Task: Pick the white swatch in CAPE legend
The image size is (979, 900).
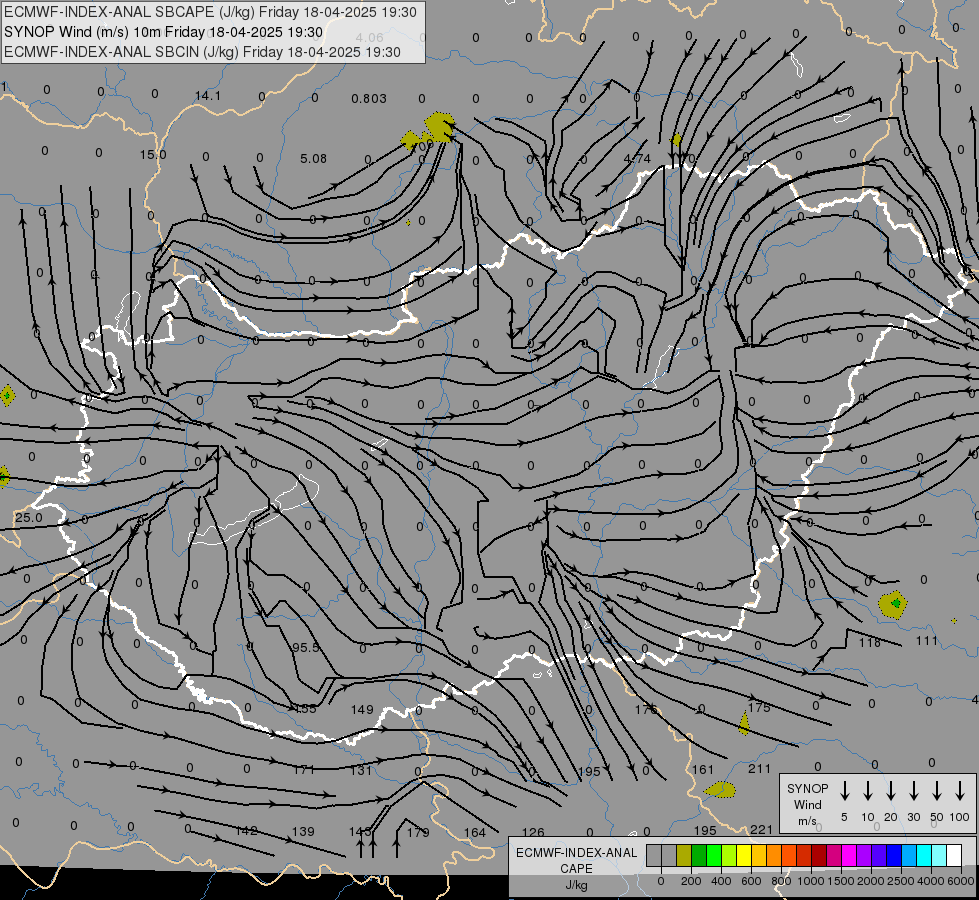Action: click(x=954, y=856)
